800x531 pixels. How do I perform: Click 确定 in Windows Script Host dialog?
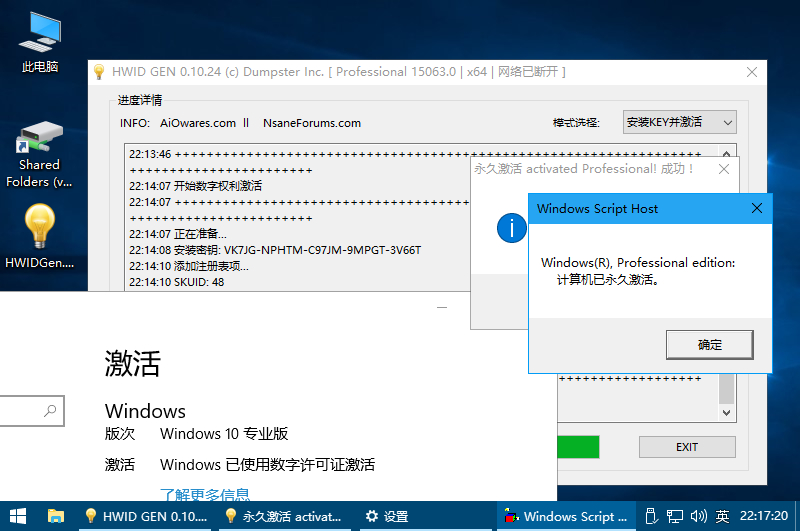(x=710, y=345)
